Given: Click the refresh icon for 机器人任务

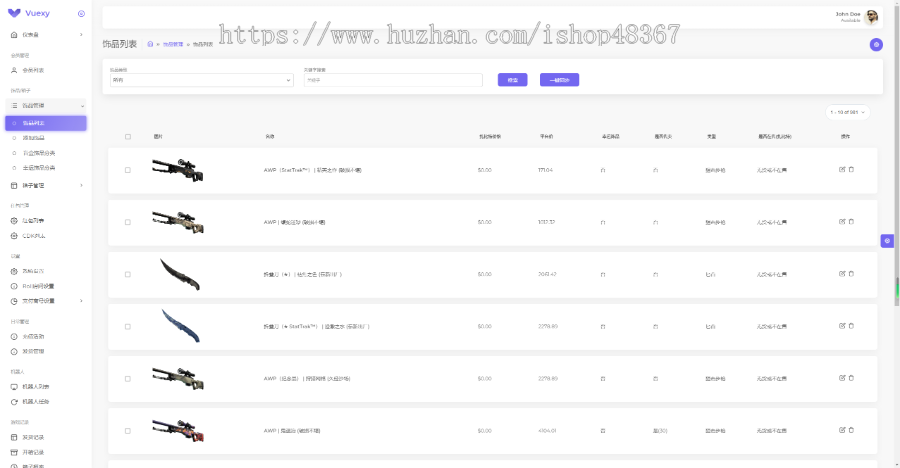Looking at the screenshot, I should click(14, 401).
